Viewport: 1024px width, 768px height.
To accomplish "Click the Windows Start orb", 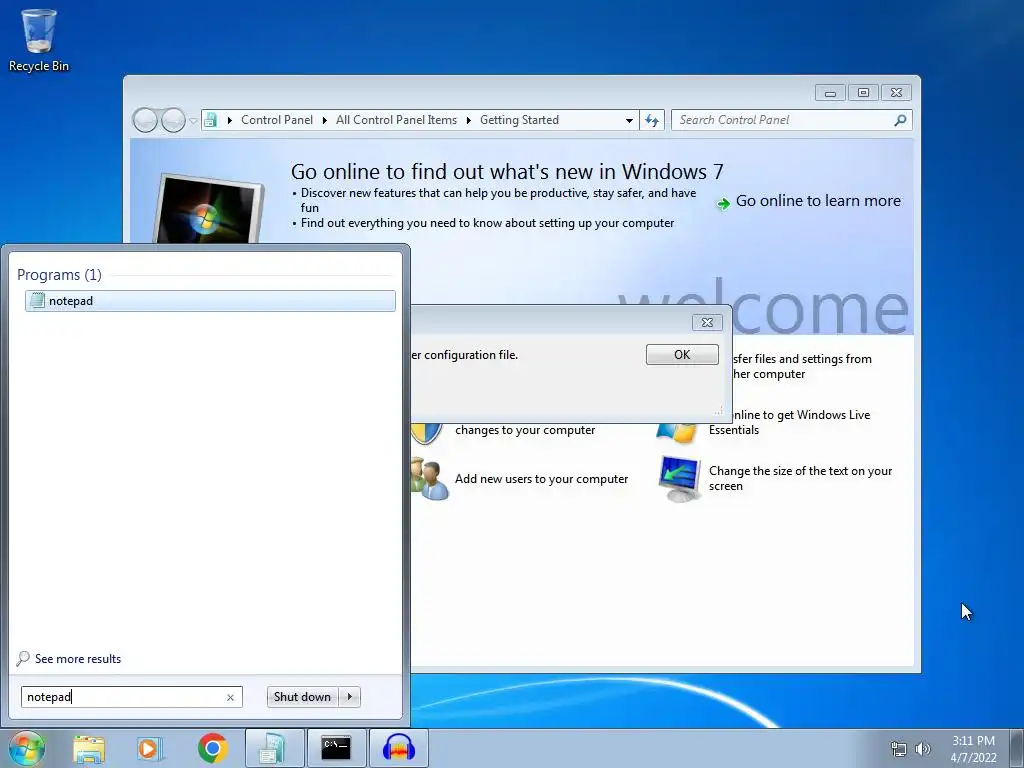I will click(26, 748).
